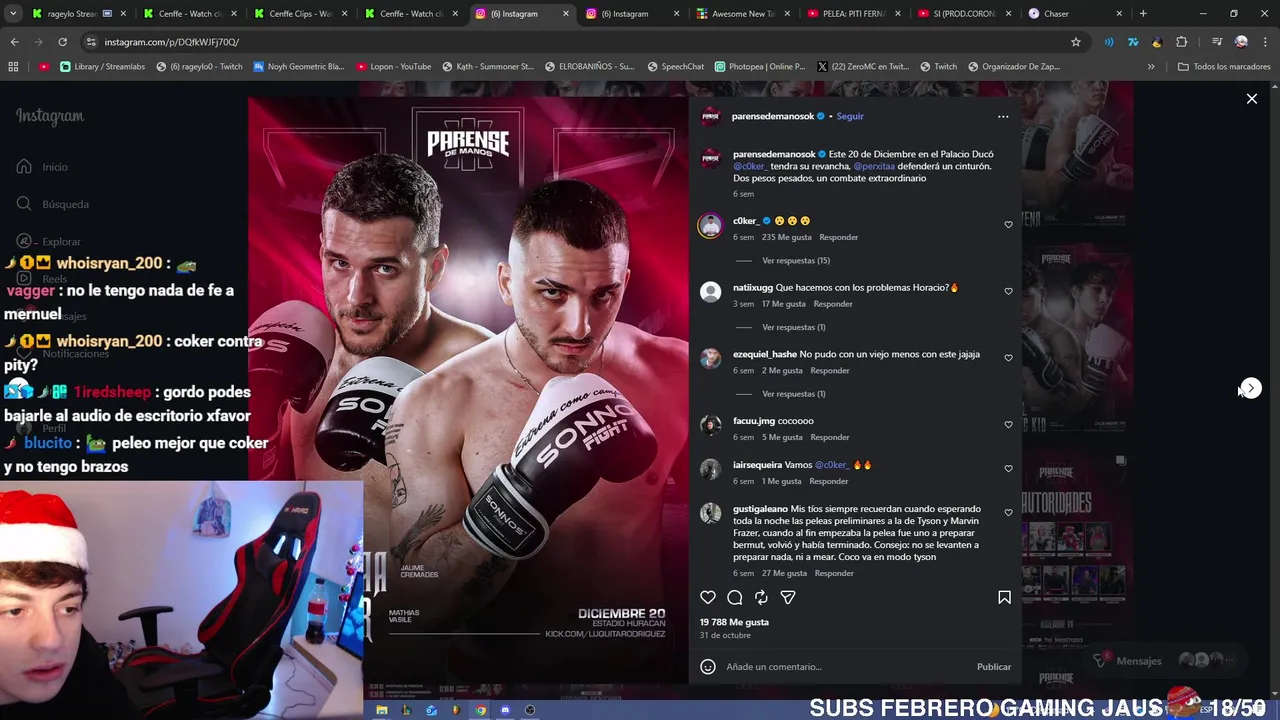Open Búsqueda in Instagram sidebar
This screenshot has height=720, width=1280.
click(52, 204)
